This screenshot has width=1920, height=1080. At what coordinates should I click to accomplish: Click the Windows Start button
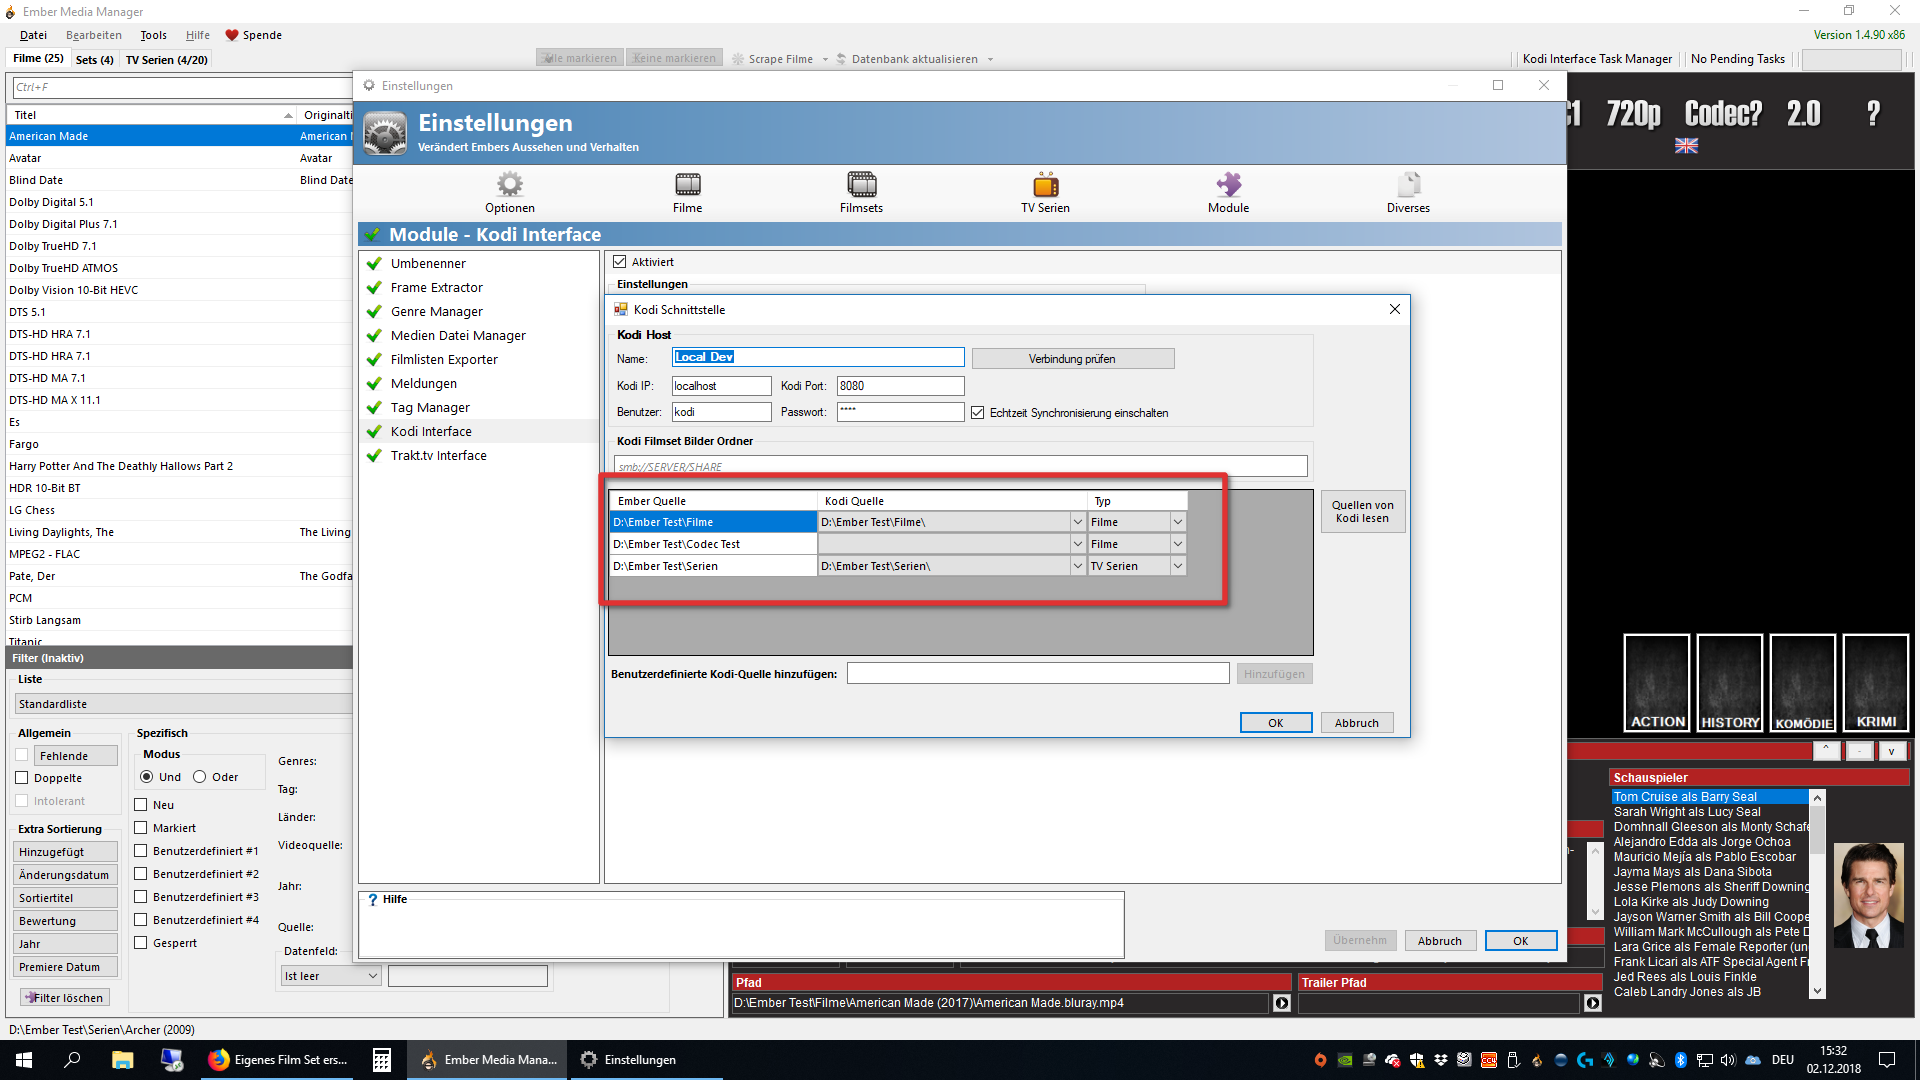[24, 1060]
